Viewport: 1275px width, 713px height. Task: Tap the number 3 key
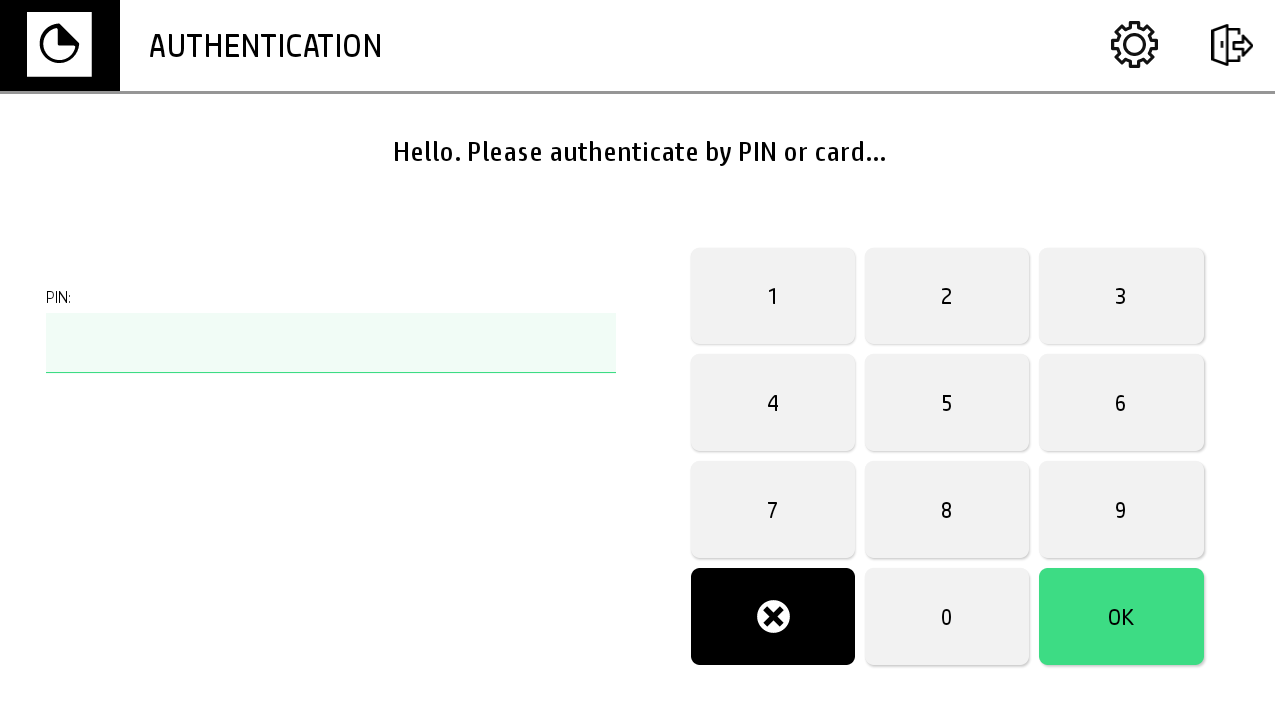coord(1121,296)
